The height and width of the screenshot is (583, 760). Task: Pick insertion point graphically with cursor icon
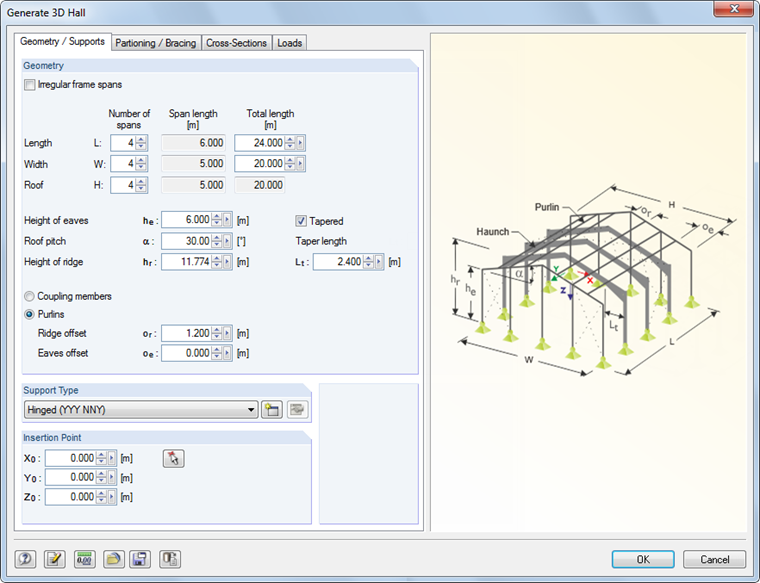pyautogui.click(x=174, y=458)
